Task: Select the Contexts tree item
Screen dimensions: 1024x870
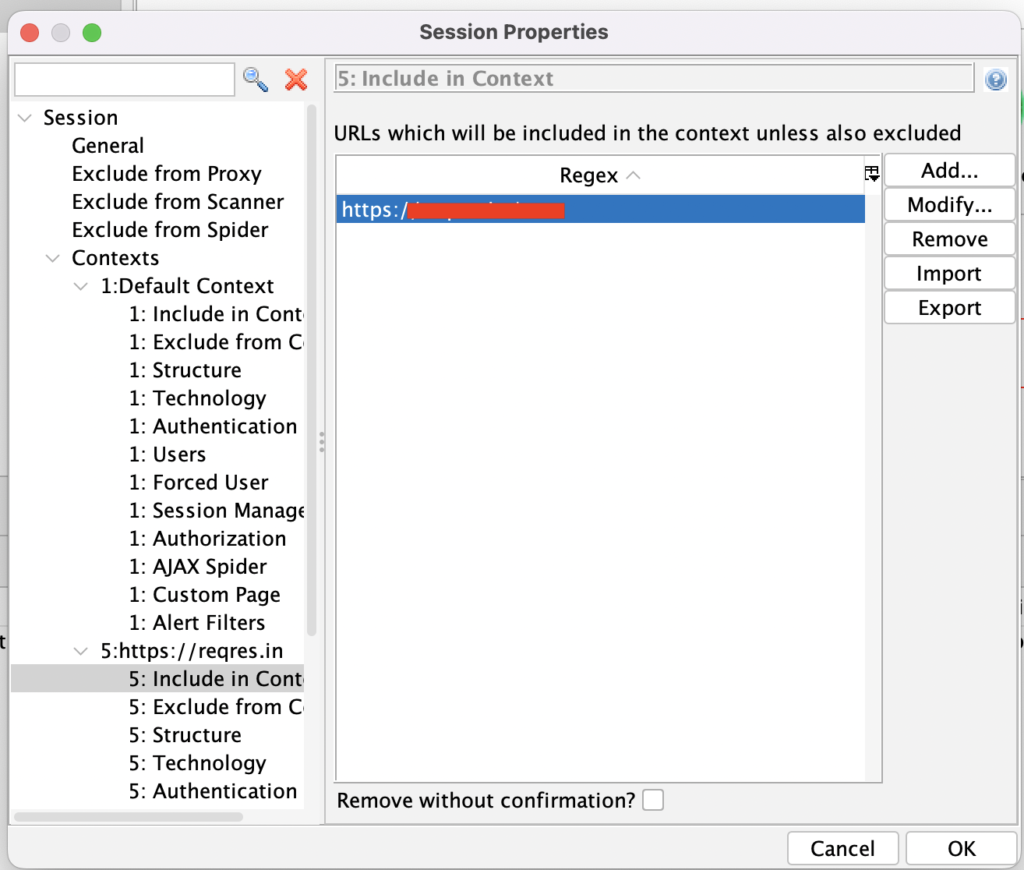Action: pyautogui.click(x=115, y=258)
